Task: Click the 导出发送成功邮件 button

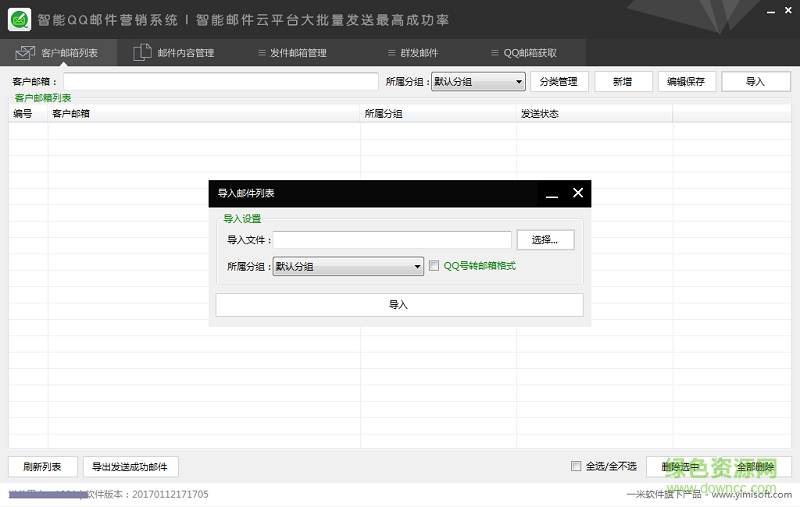Action: [130, 466]
